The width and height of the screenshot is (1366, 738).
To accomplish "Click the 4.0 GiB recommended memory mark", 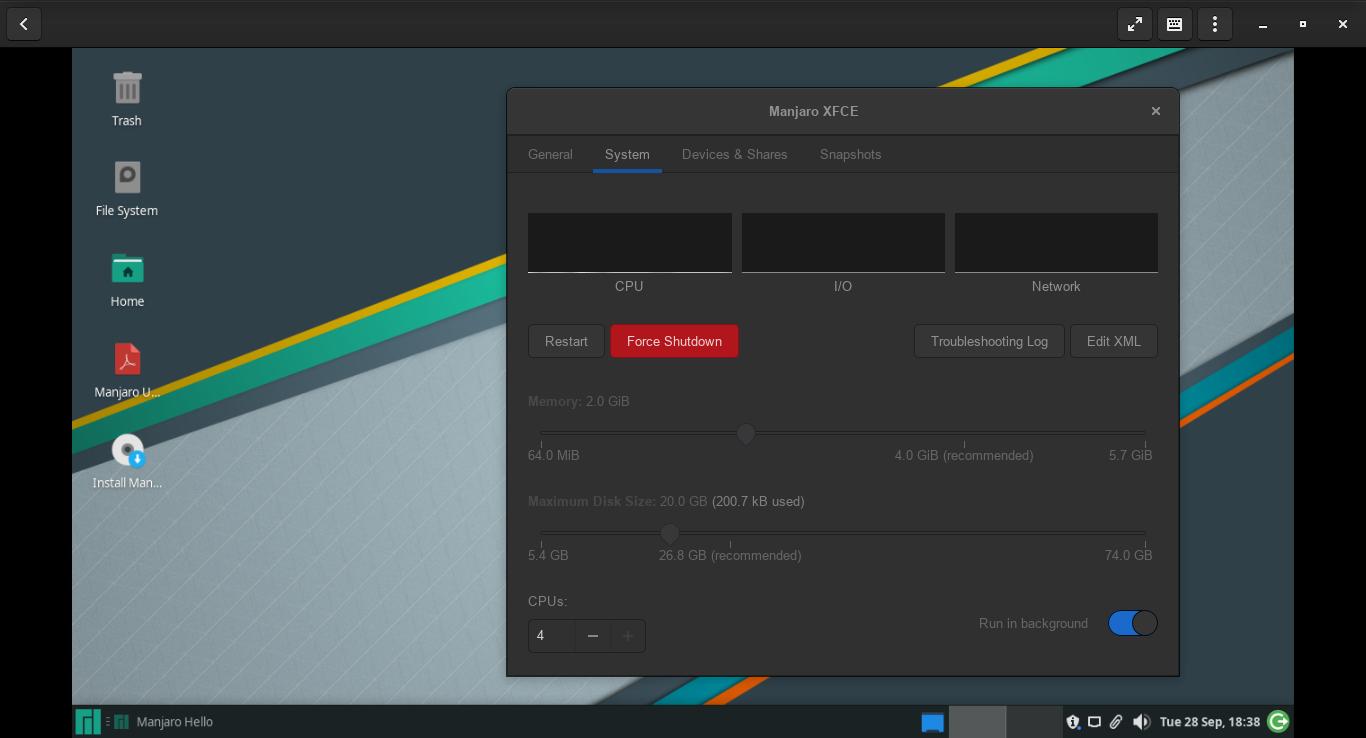I will (x=964, y=455).
